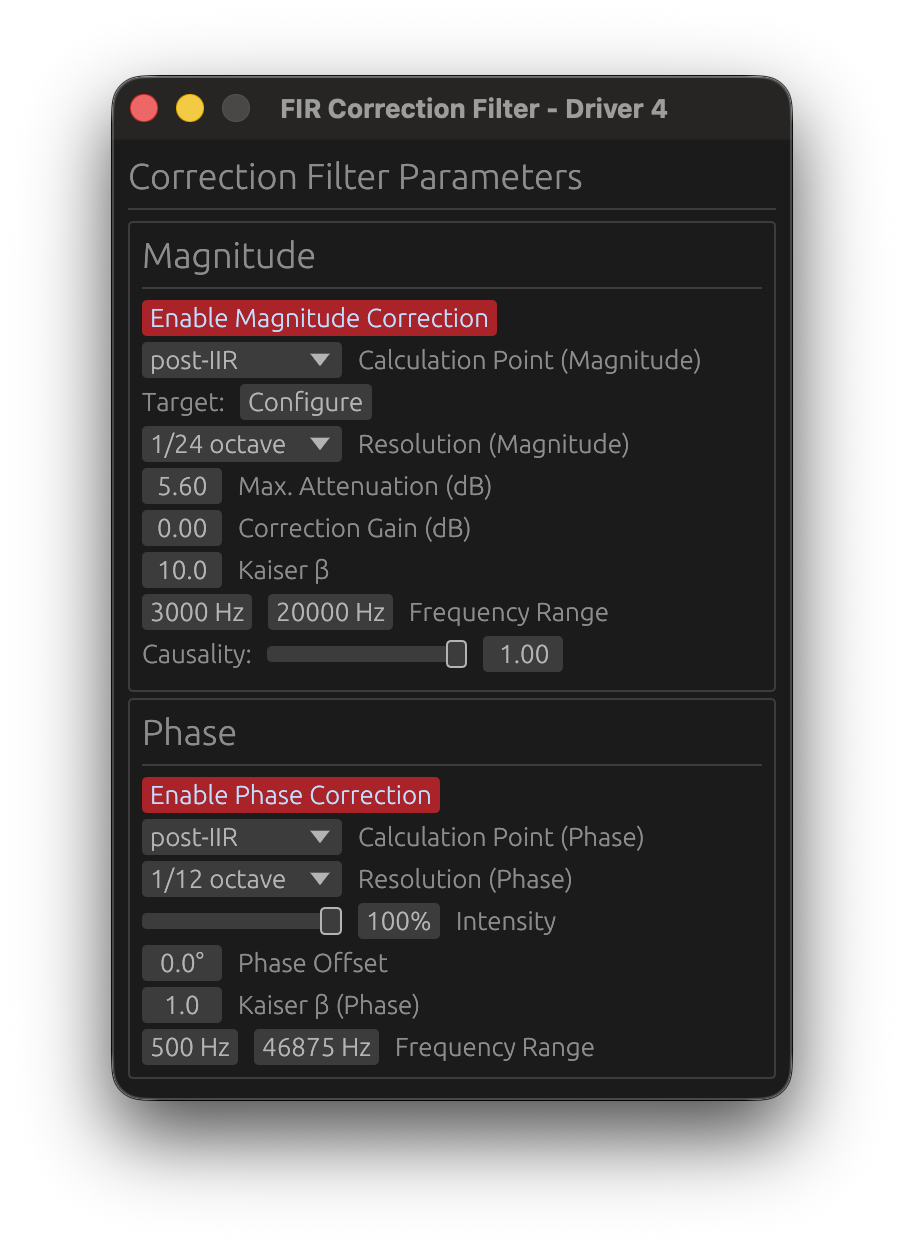Select the Kaiser β field showing 10.0

click(x=181, y=570)
